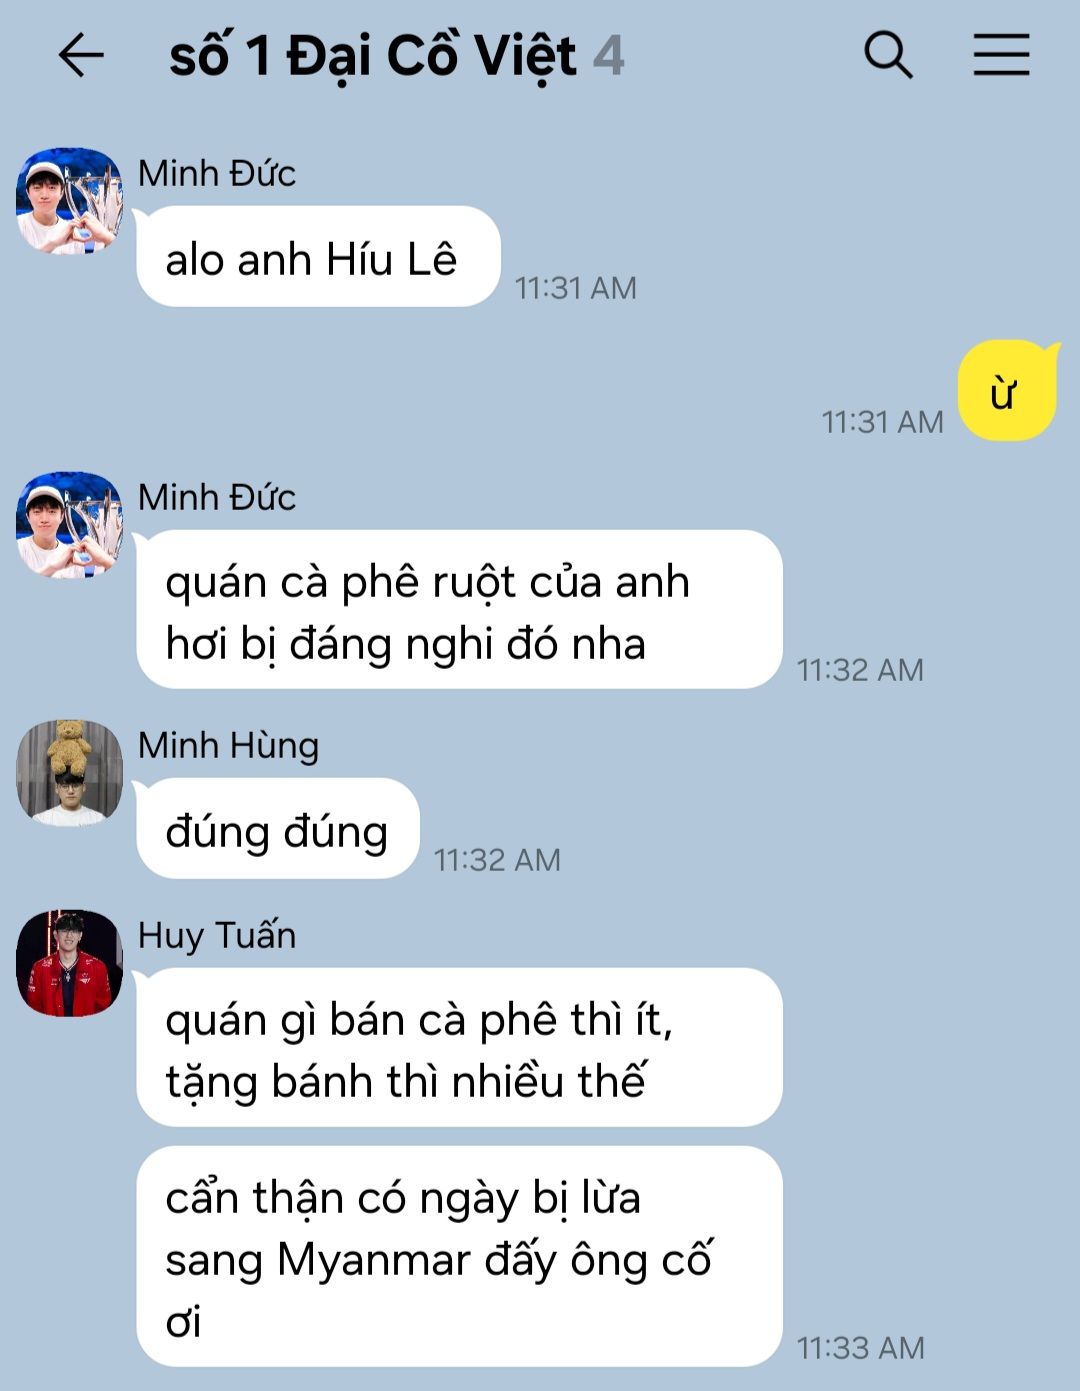The height and width of the screenshot is (1391, 1080).
Task: Tap the 11:31 AM timestamp beside 'ừ'
Action: (882, 422)
